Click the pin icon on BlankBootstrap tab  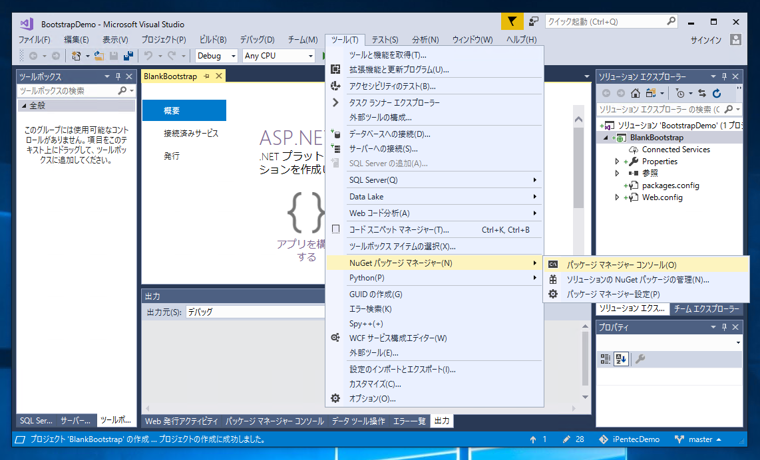(x=207, y=76)
